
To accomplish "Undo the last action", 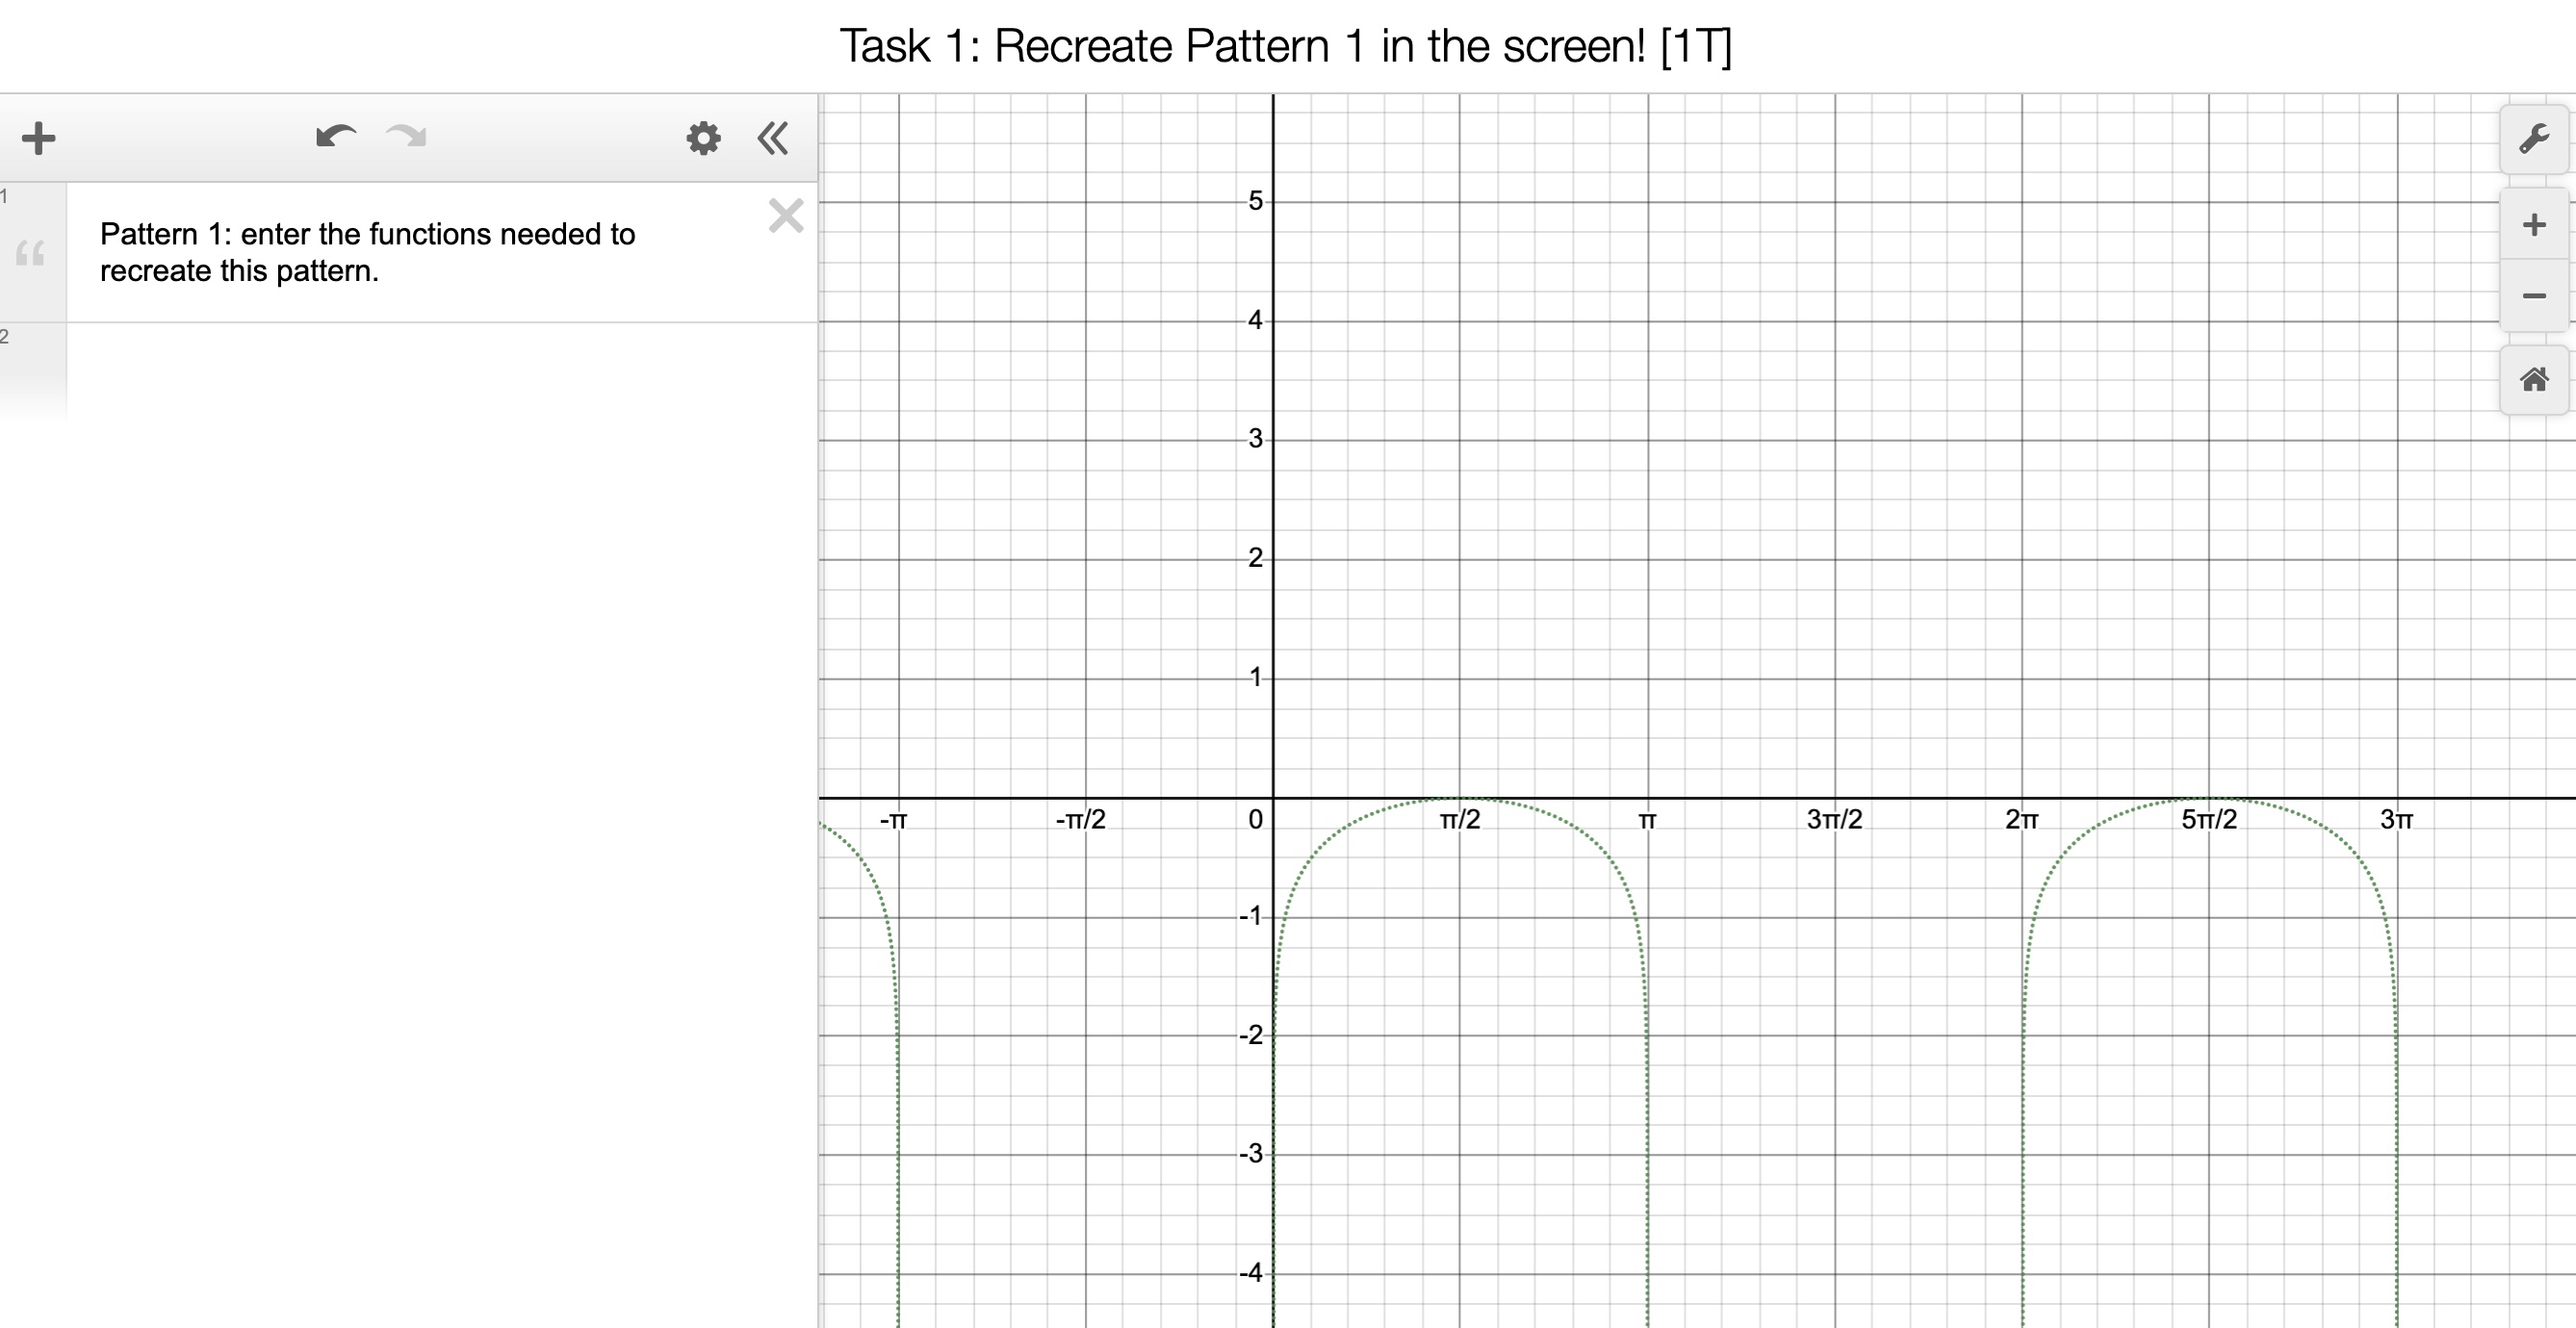I will pyautogui.click(x=335, y=138).
